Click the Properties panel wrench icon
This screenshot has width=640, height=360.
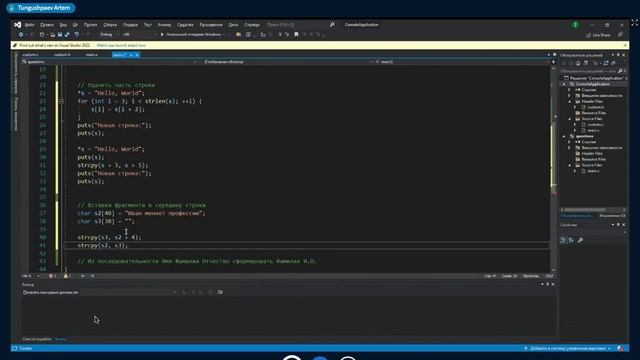(x=580, y=240)
